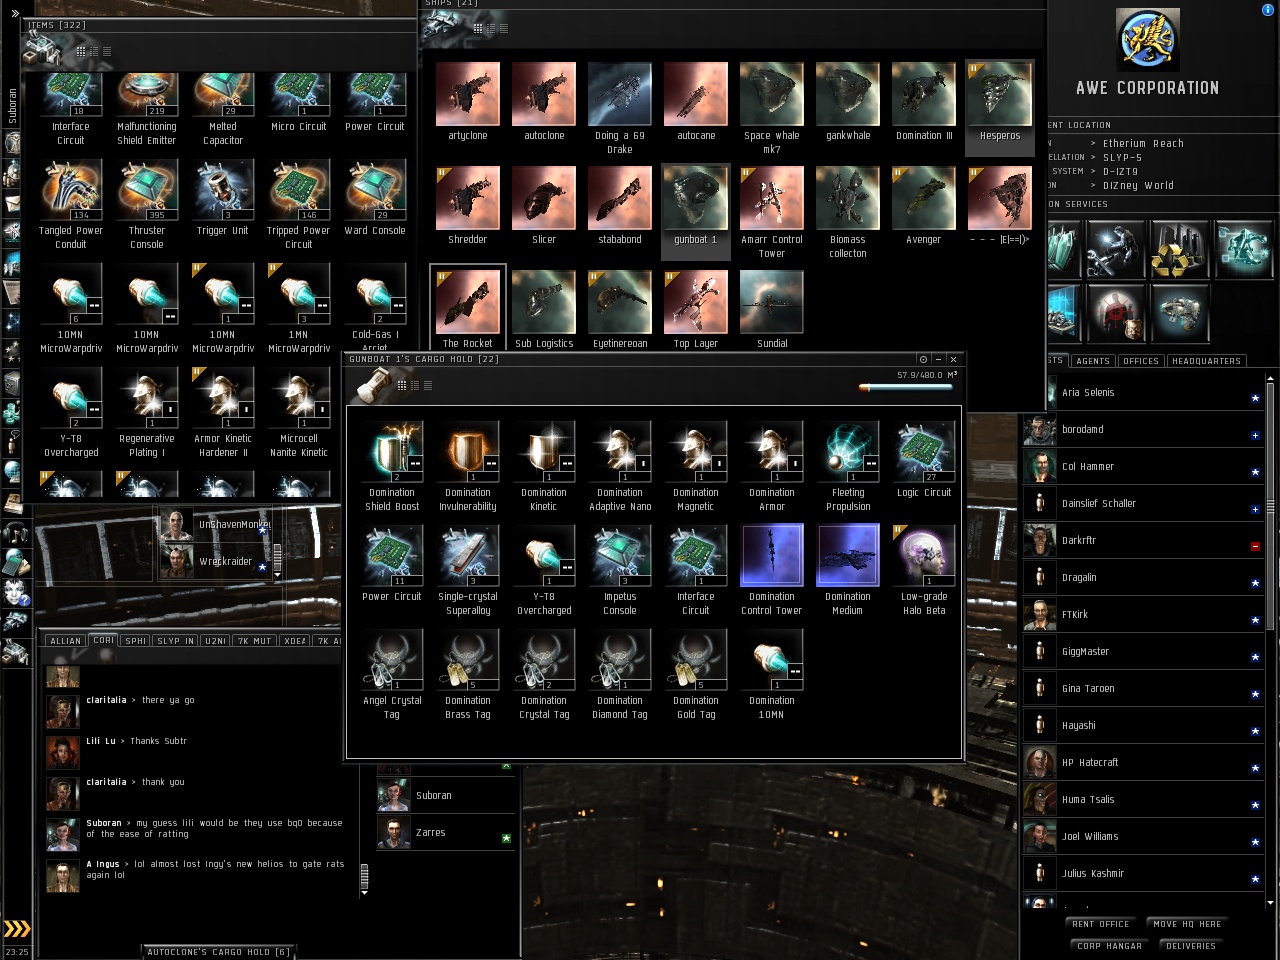Switch Items window to list view

(107, 51)
